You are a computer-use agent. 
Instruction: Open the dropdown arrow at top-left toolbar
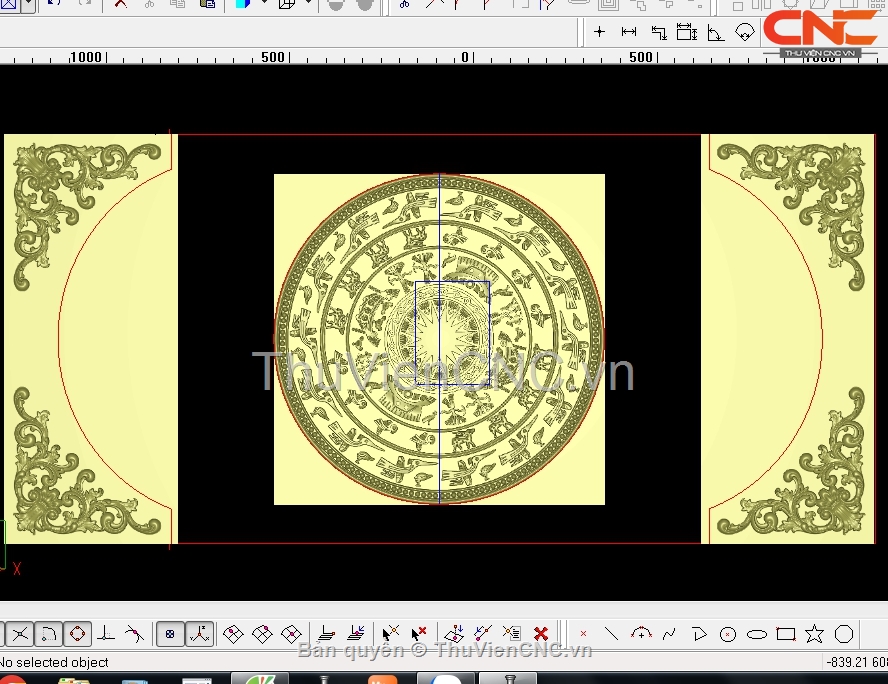27,4
